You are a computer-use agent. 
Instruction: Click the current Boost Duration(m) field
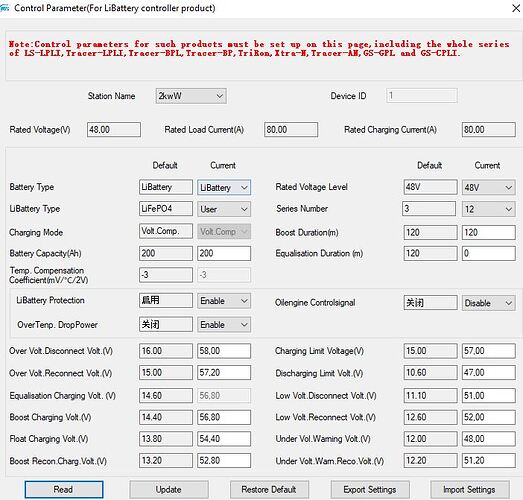[489, 232]
